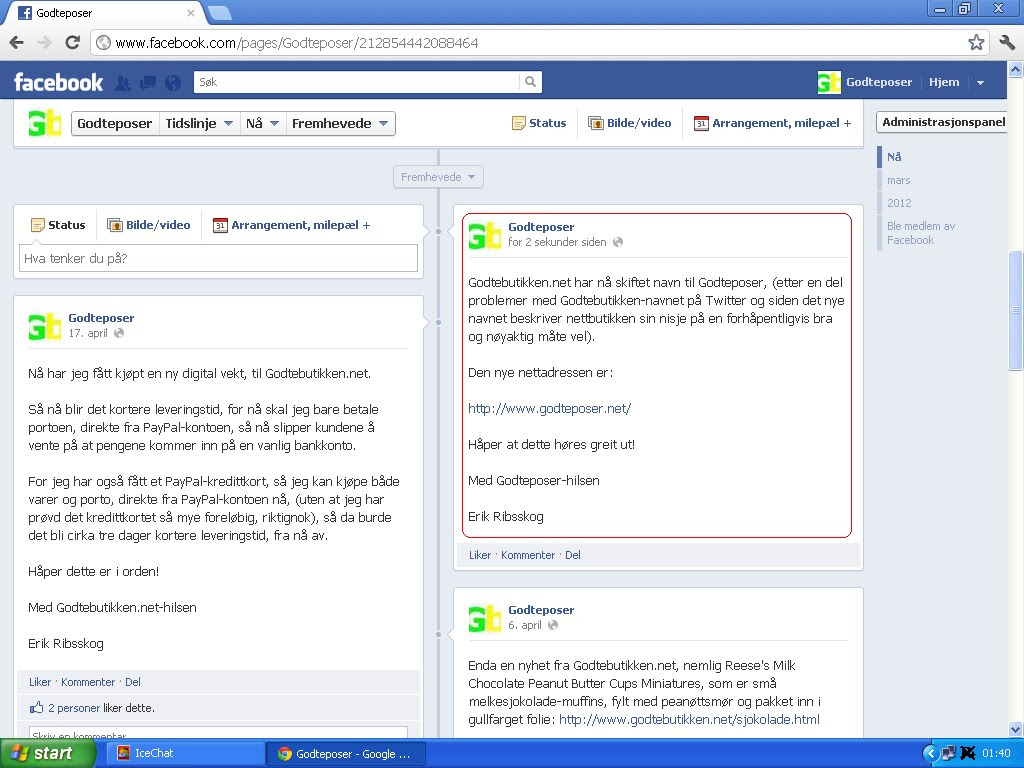The width and height of the screenshot is (1024, 768).
Task: Like the 17. april post
Action: [x=40, y=682]
